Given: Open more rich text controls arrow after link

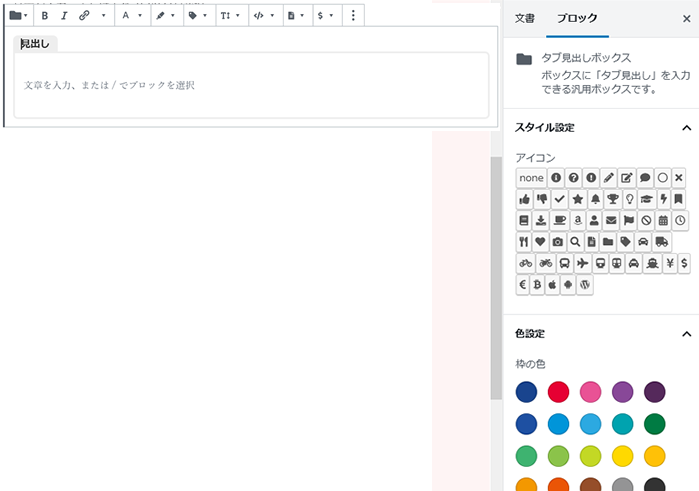Looking at the screenshot, I should [x=103, y=16].
